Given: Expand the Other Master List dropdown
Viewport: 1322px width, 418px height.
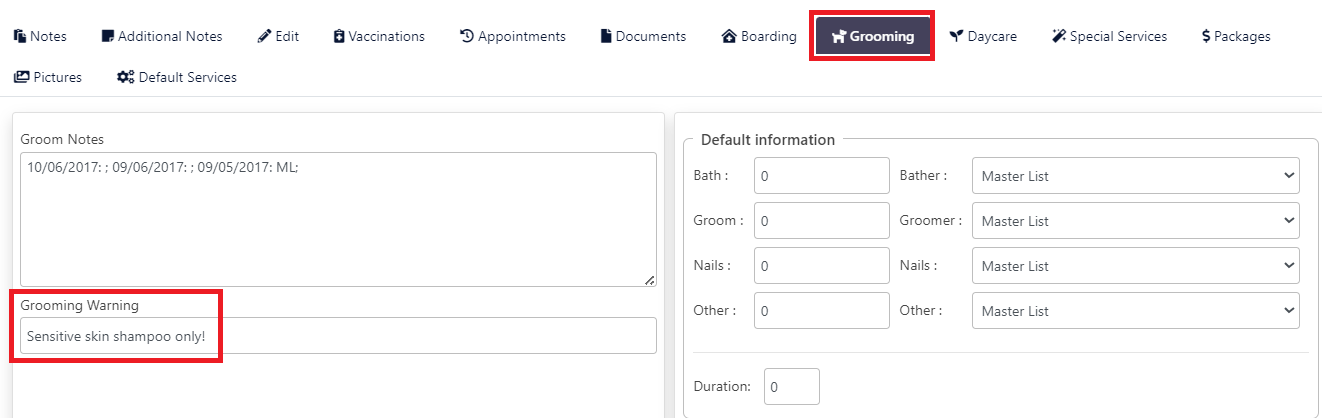Looking at the screenshot, I should pos(1136,311).
